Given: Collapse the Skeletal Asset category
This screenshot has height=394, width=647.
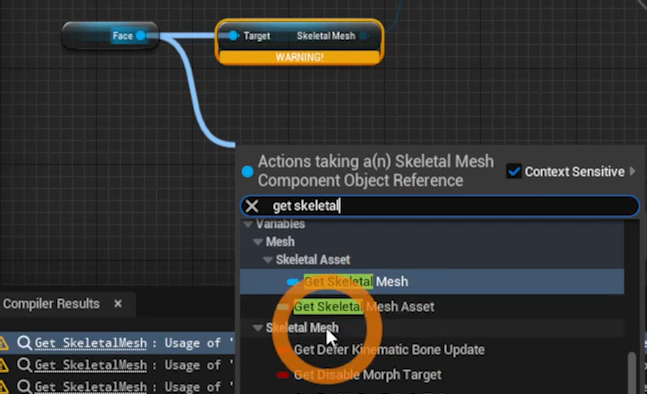Looking at the screenshot, I should [x=268, y=260].
